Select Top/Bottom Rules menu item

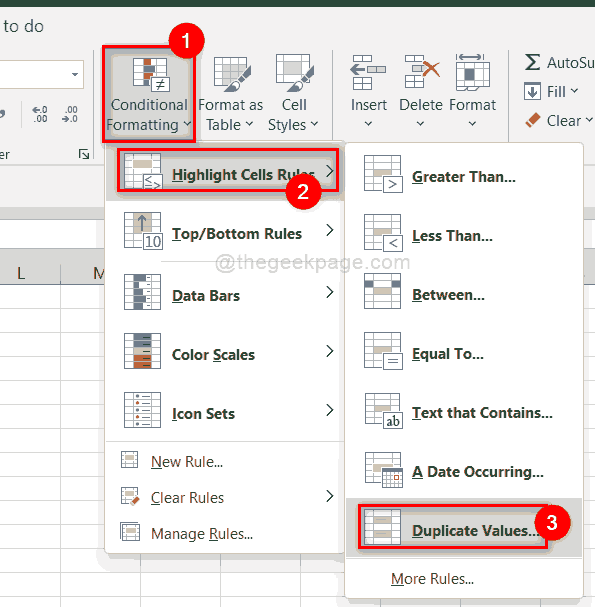(225, 231)
